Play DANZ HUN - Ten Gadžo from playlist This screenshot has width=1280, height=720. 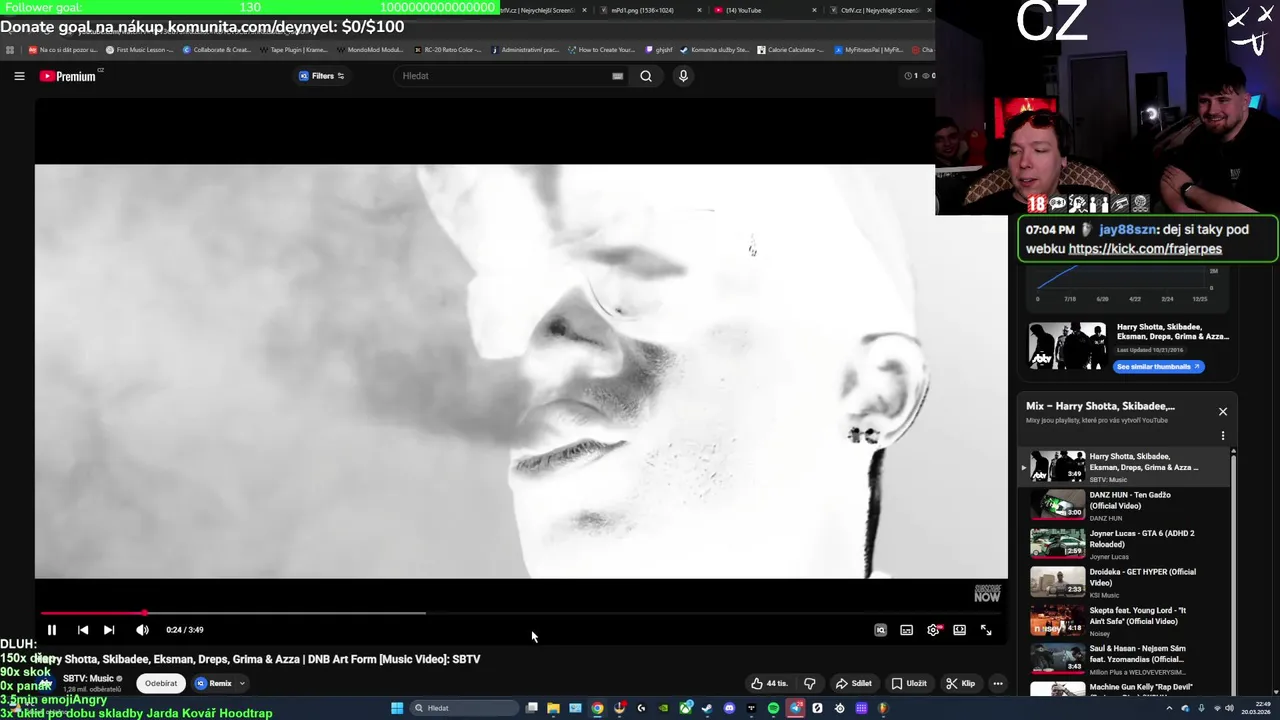(x=1124, y=505)
